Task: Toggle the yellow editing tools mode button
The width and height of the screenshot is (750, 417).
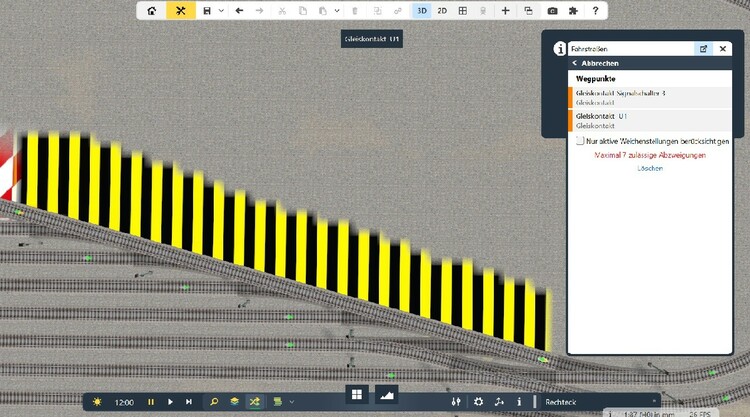Action: click(x=181, y=11)
